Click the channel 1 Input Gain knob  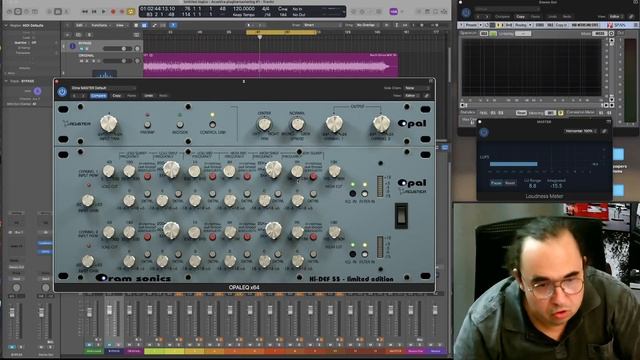88,200
